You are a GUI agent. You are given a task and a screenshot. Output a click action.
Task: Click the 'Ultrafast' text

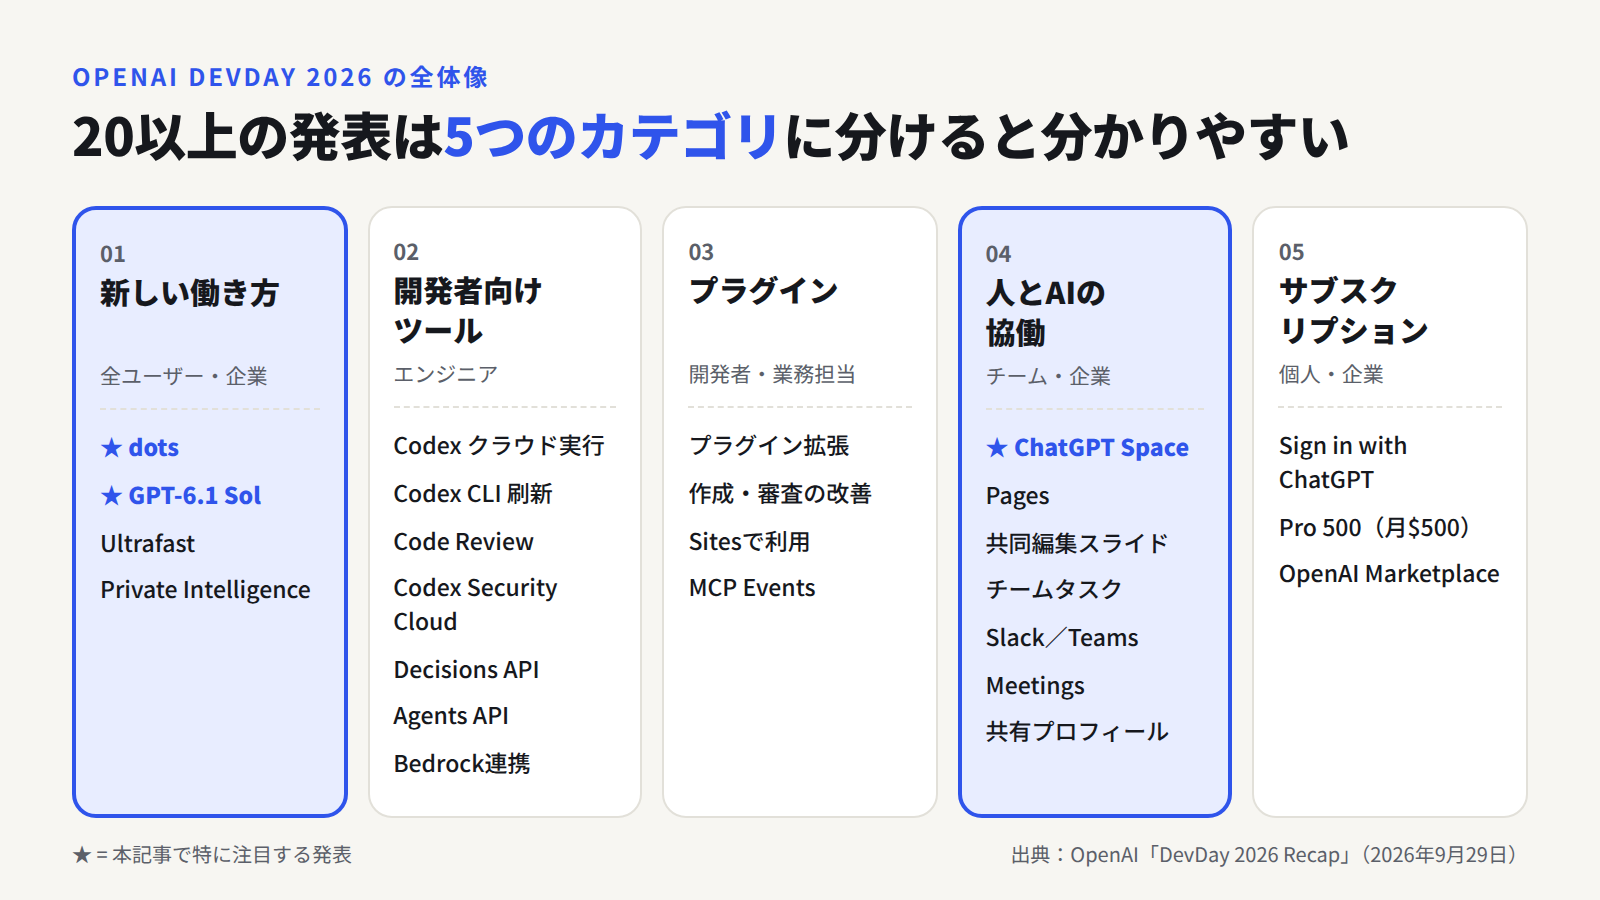pos(148,544)
